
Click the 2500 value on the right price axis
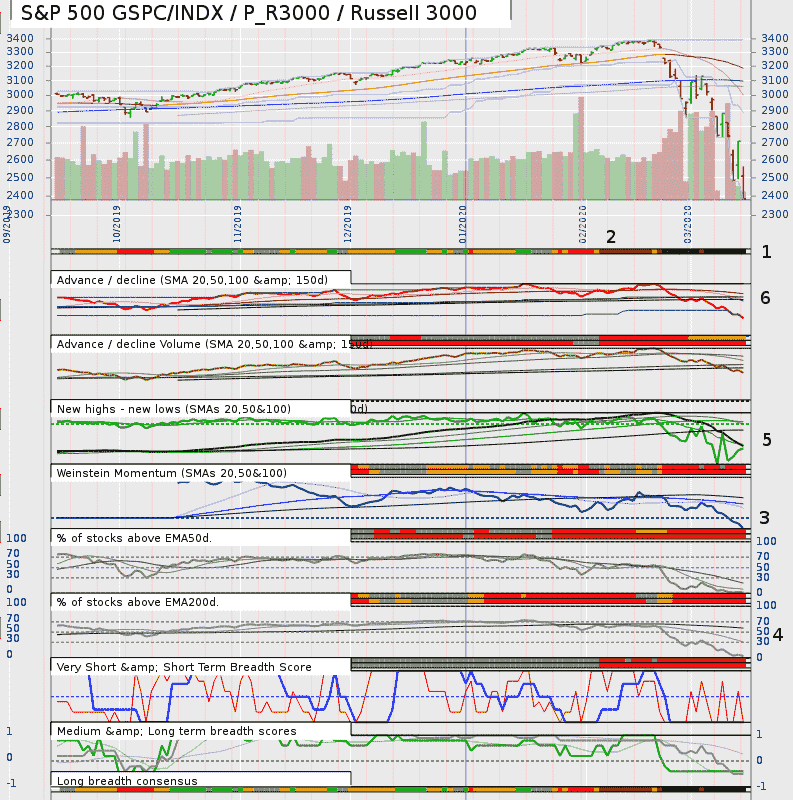point(775,177)
